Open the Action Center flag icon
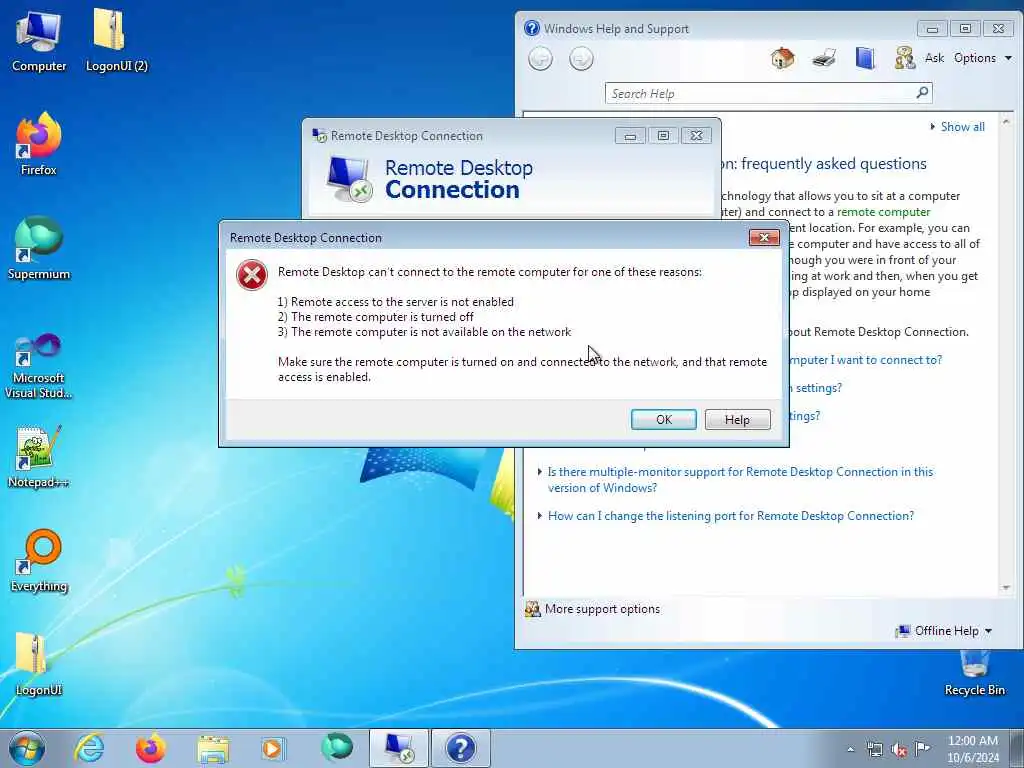 click(922, 749)
